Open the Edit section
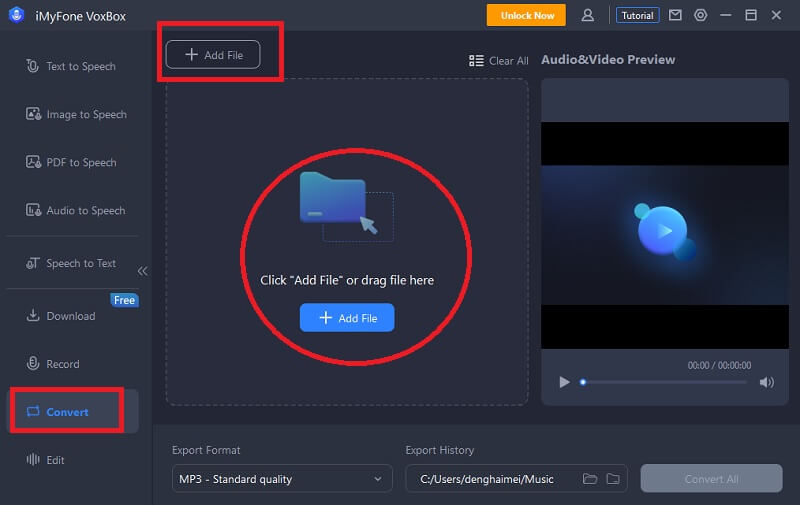The width and height of the screenshot is (800, 505). (x=45, y=460)
